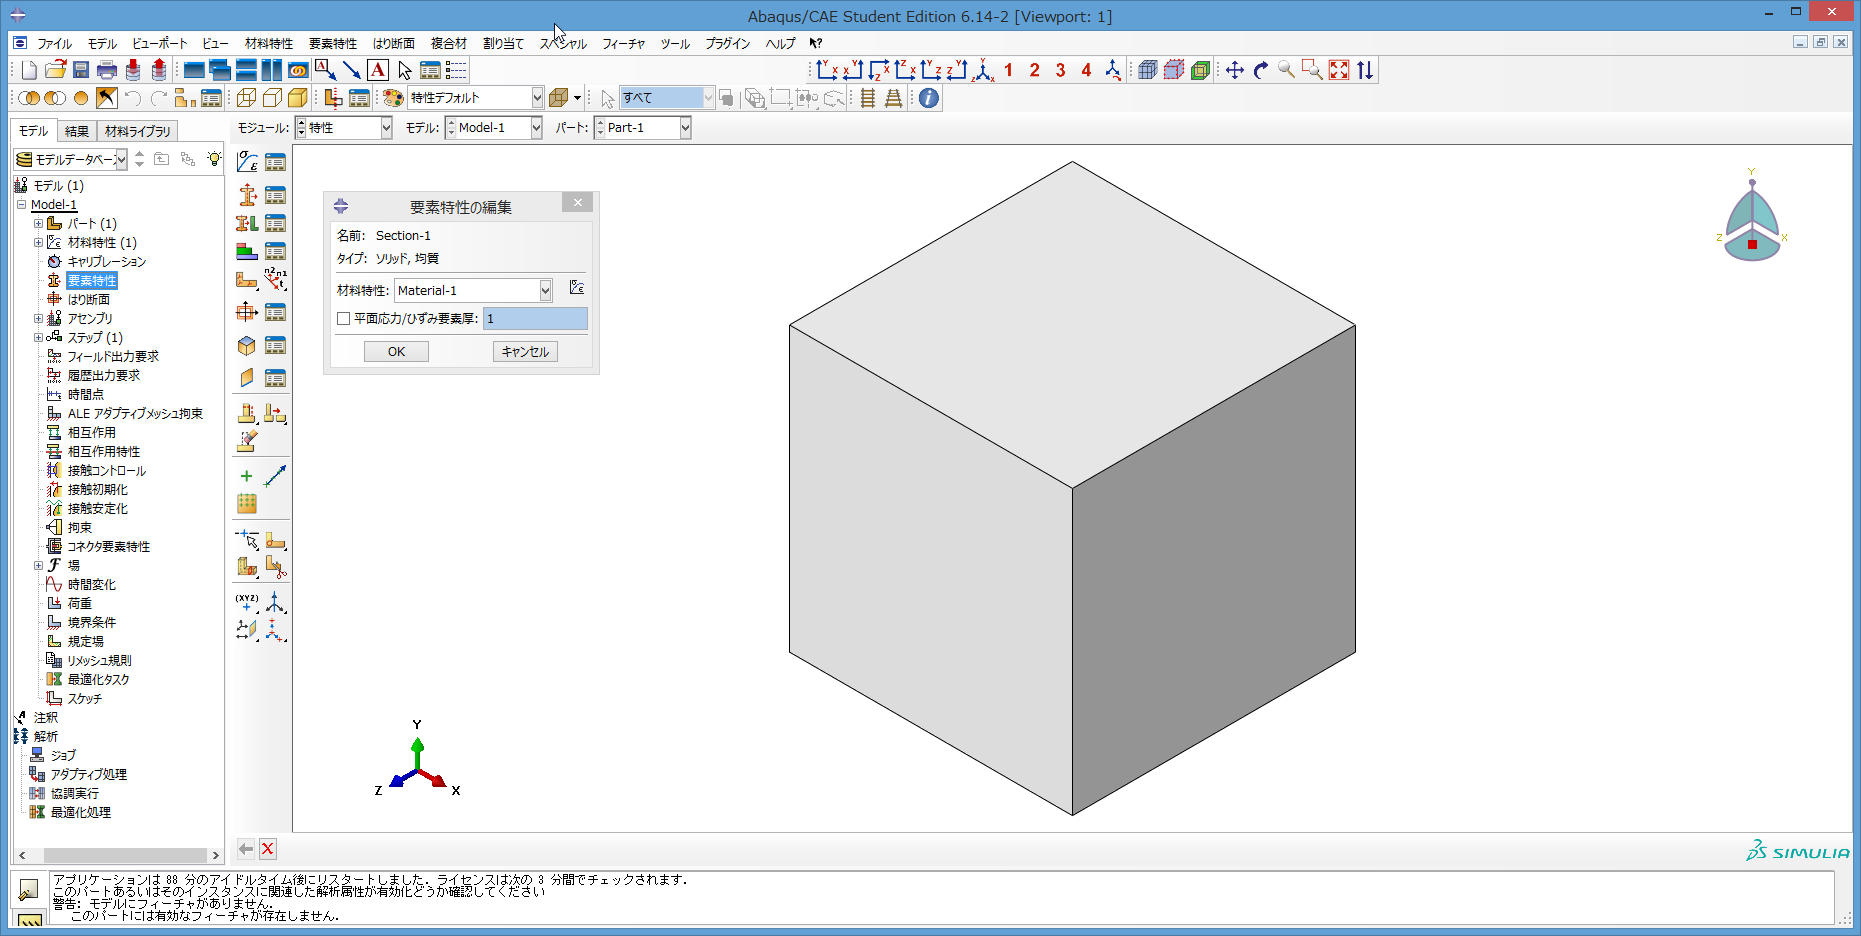Open the ツール menu
The height and width of the screenshot is (936, 1861).
(675, 44)
